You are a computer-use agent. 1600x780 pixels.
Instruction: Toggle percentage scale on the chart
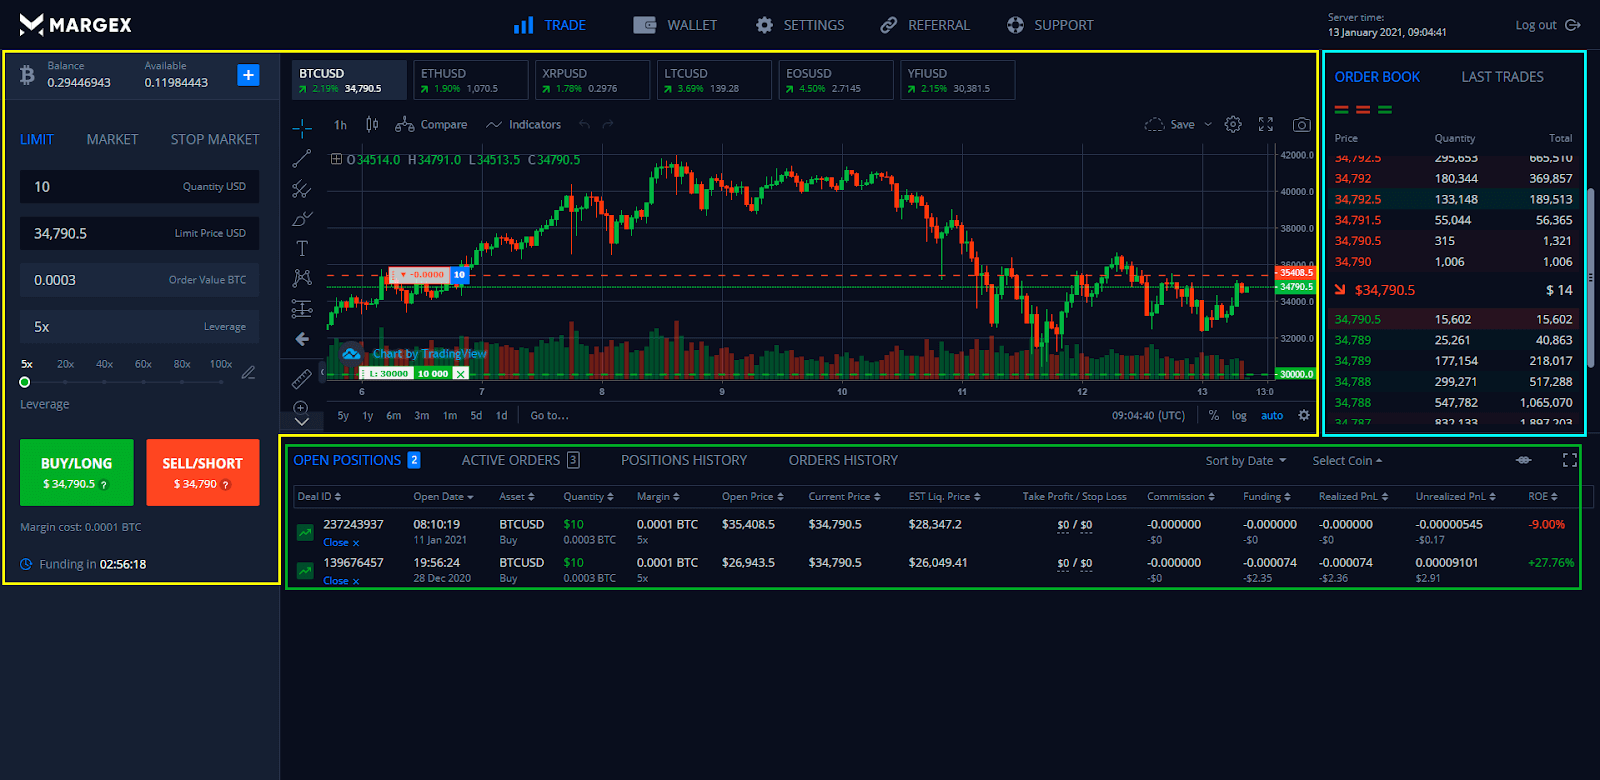point(1213,416)
